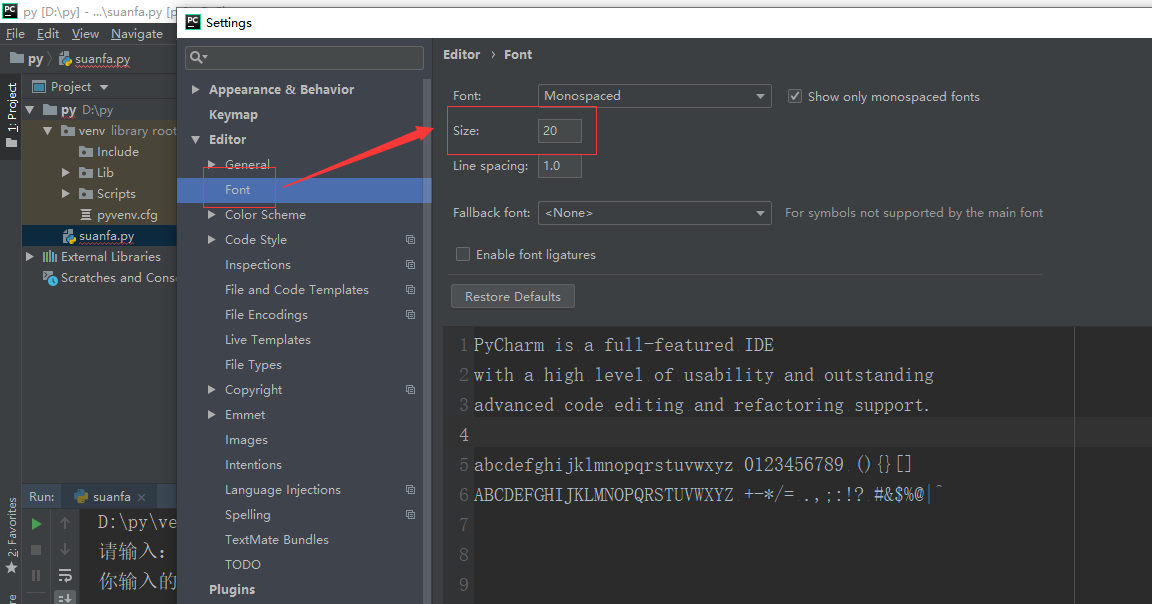This screenshot has width=1152, height=604.
Task: Expand the Code Style node arrow
Action: coord(212,240)
